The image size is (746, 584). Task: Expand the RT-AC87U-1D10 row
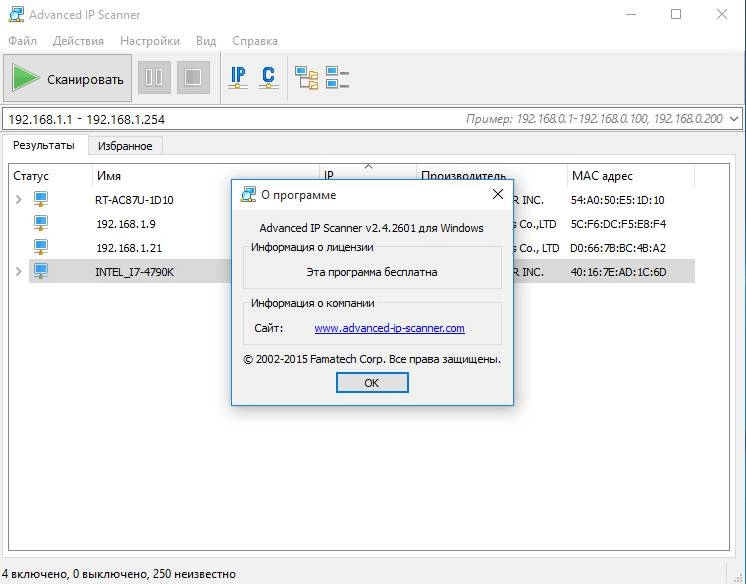[x=19, y=199]
